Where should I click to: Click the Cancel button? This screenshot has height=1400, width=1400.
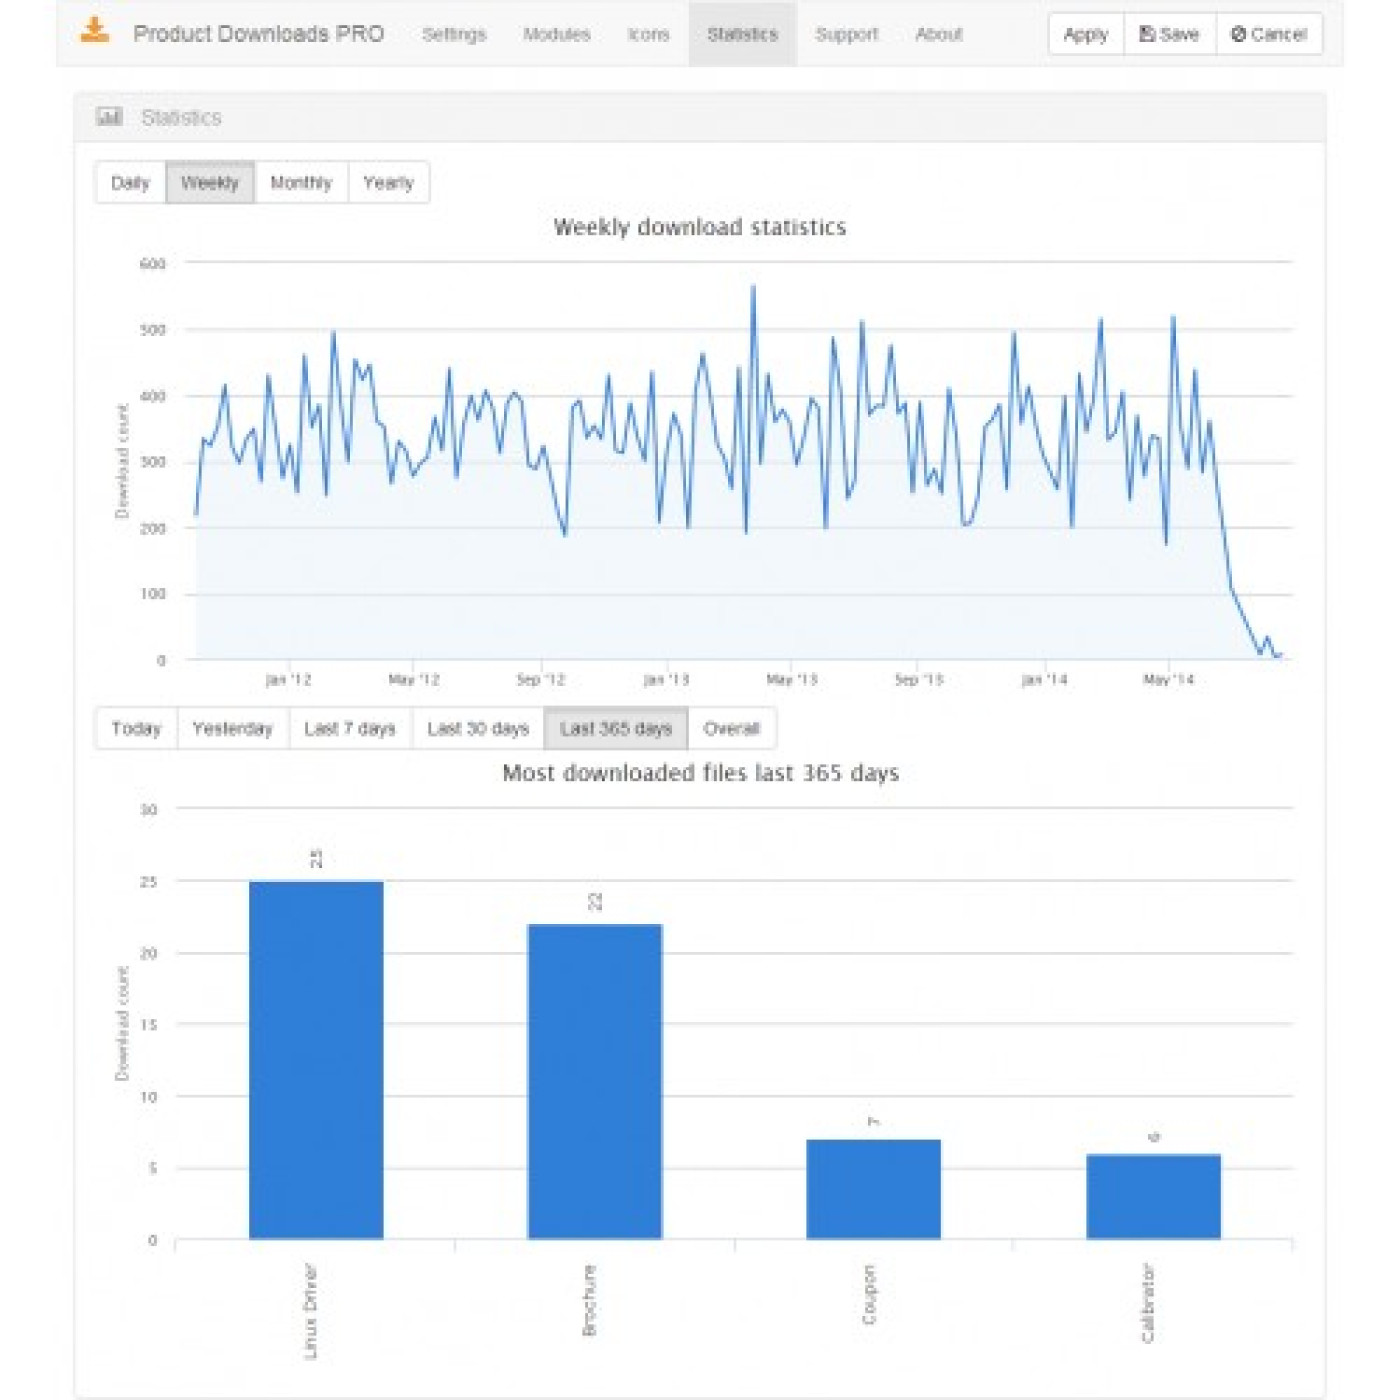[x=1268, y=34]
